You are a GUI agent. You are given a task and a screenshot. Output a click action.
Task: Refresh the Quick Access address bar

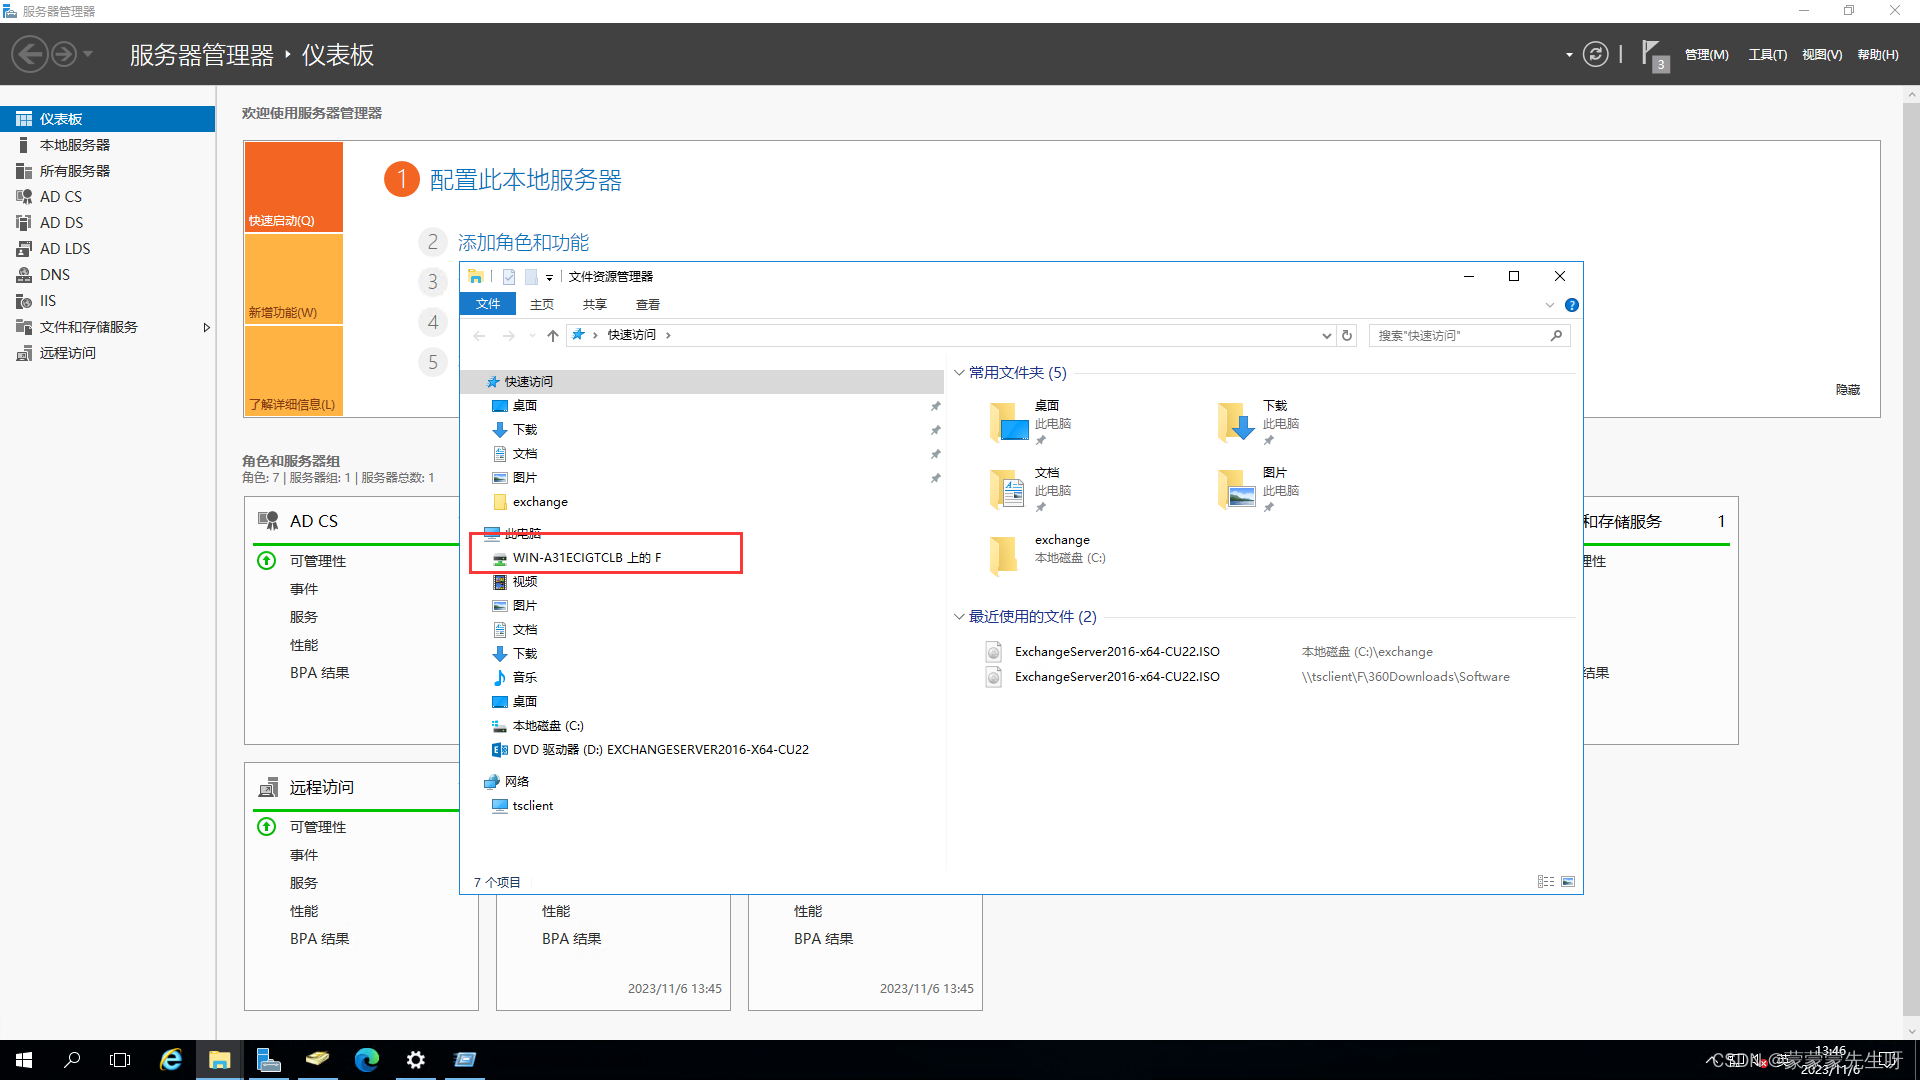point(1347,336)
